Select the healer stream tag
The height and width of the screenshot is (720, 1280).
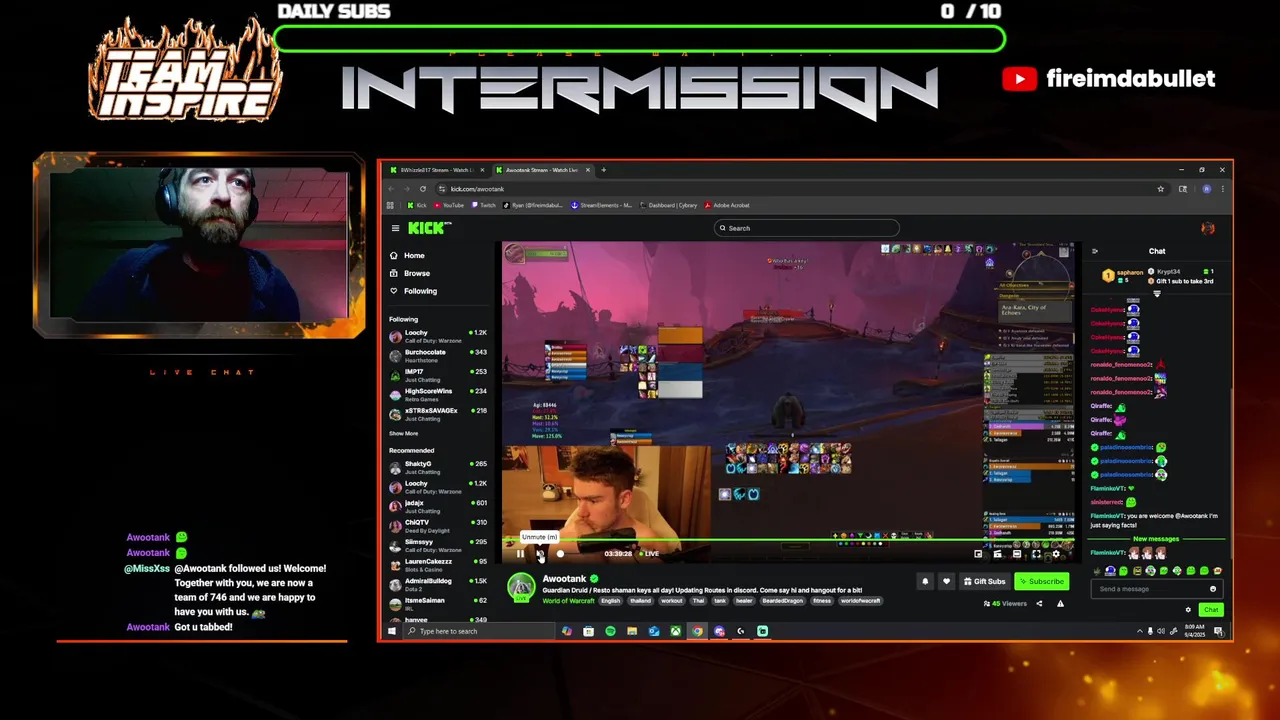pos(744,601)
